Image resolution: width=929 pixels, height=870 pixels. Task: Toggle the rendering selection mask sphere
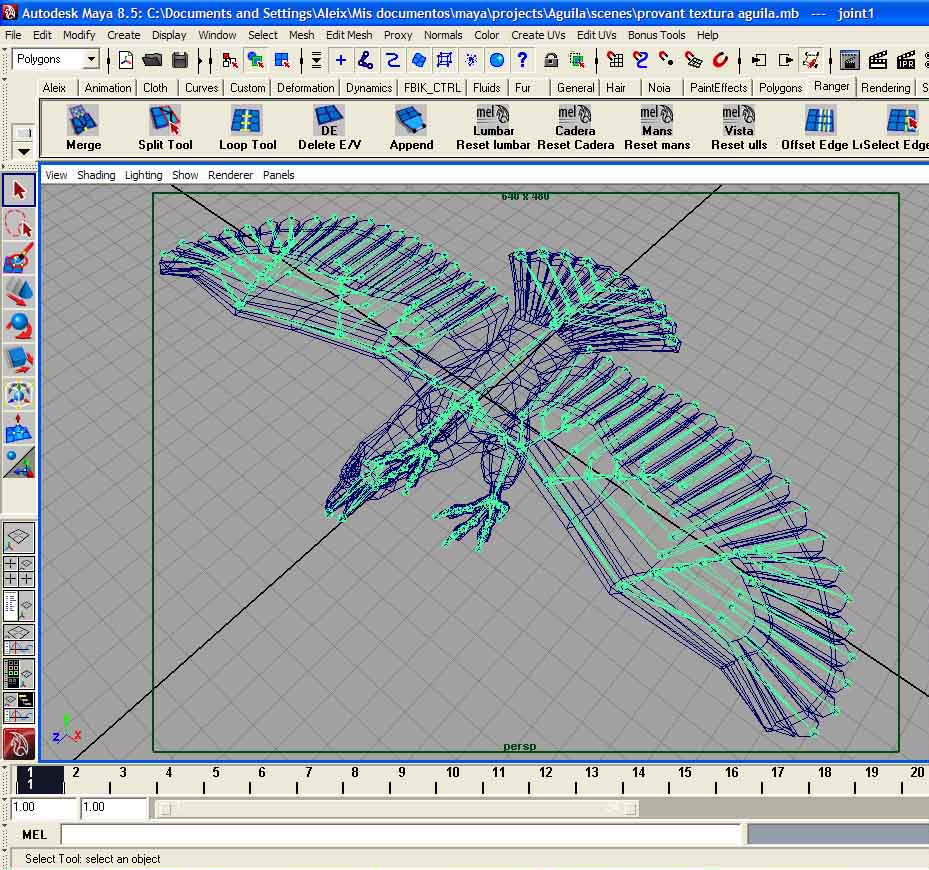497,60
